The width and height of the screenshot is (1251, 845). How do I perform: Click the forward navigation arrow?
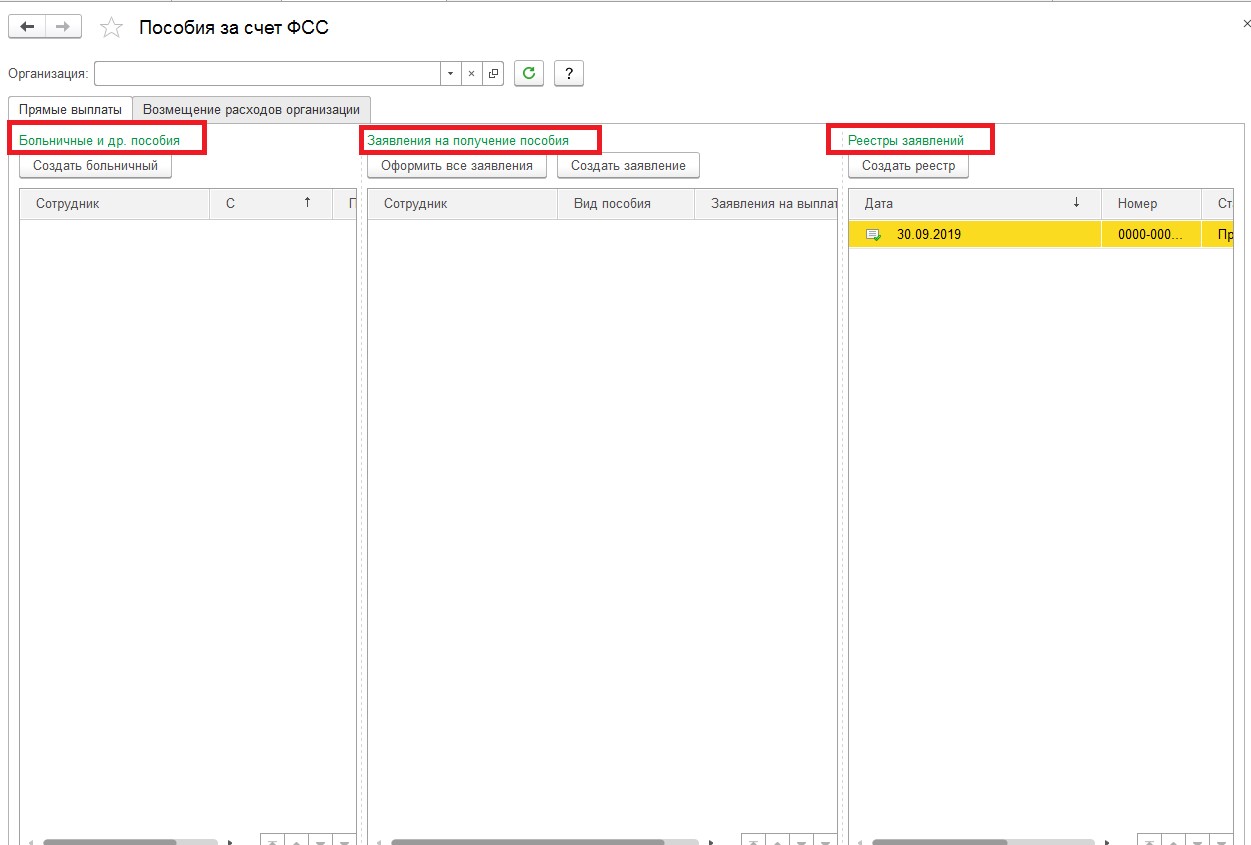tap(63, 27)
